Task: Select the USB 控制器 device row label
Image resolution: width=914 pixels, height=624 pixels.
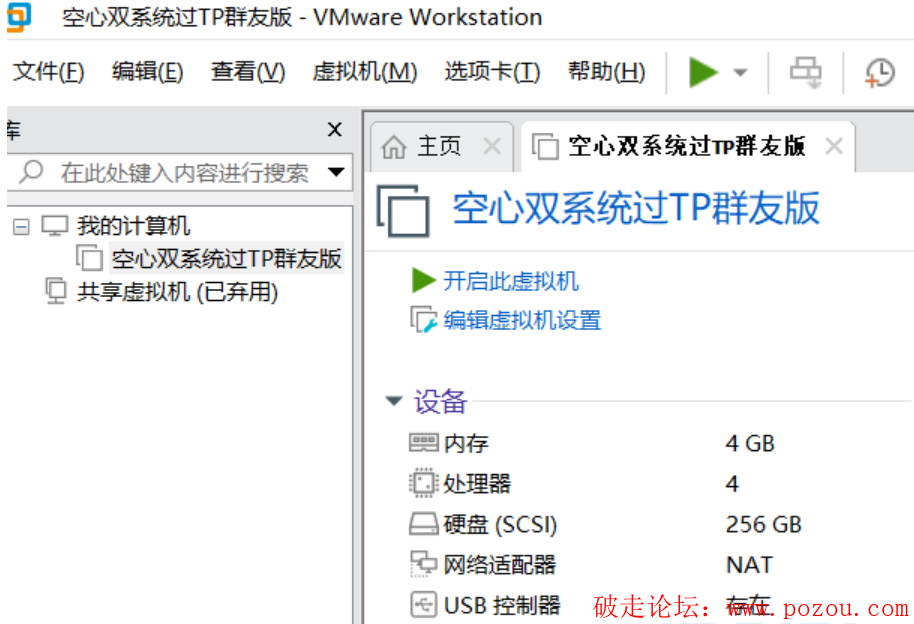Action: 502,605
